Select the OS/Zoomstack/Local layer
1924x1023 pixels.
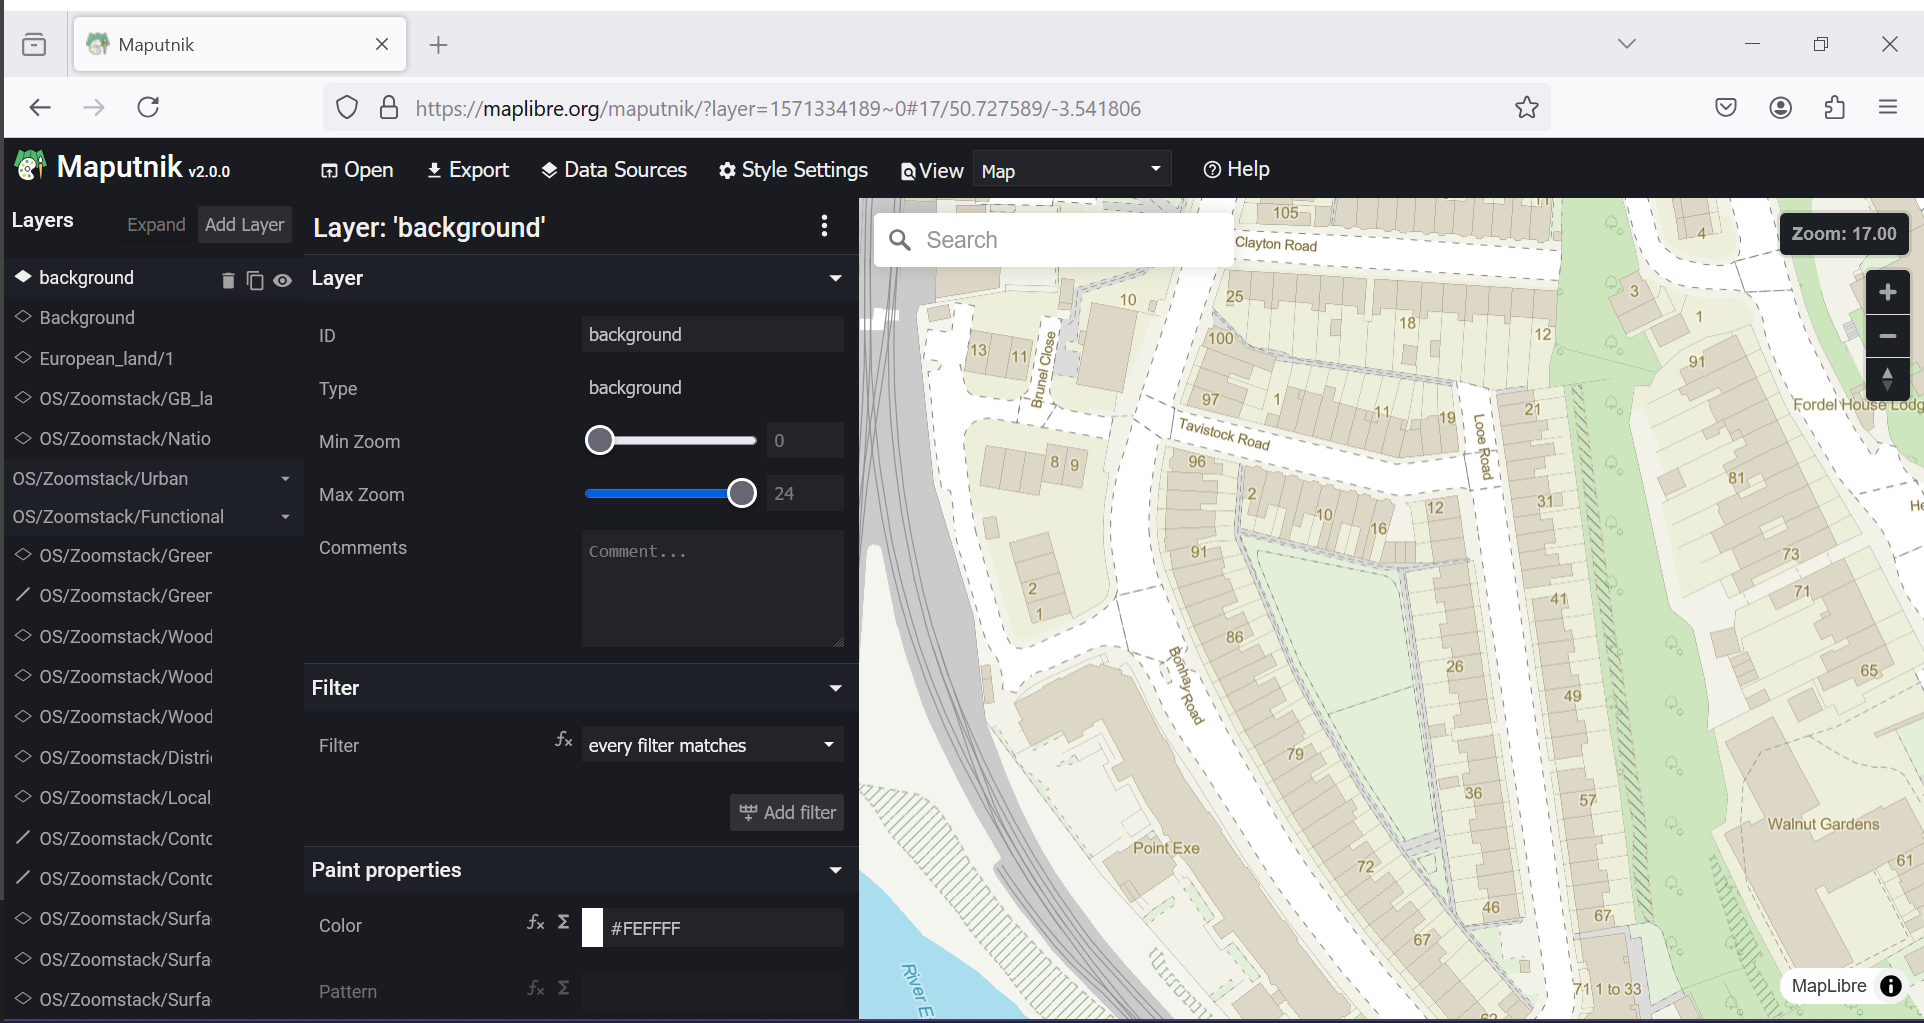coord(152,797)
